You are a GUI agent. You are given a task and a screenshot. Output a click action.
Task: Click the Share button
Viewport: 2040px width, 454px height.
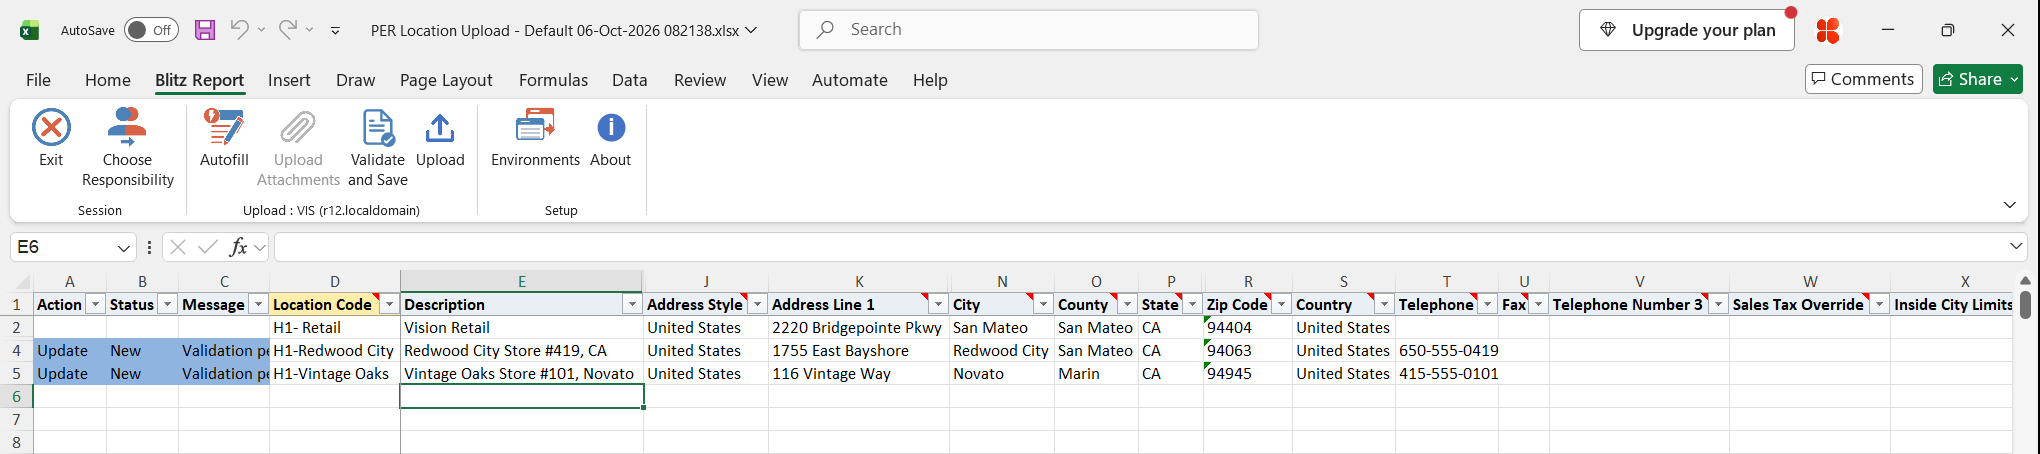pos(1978,79)
